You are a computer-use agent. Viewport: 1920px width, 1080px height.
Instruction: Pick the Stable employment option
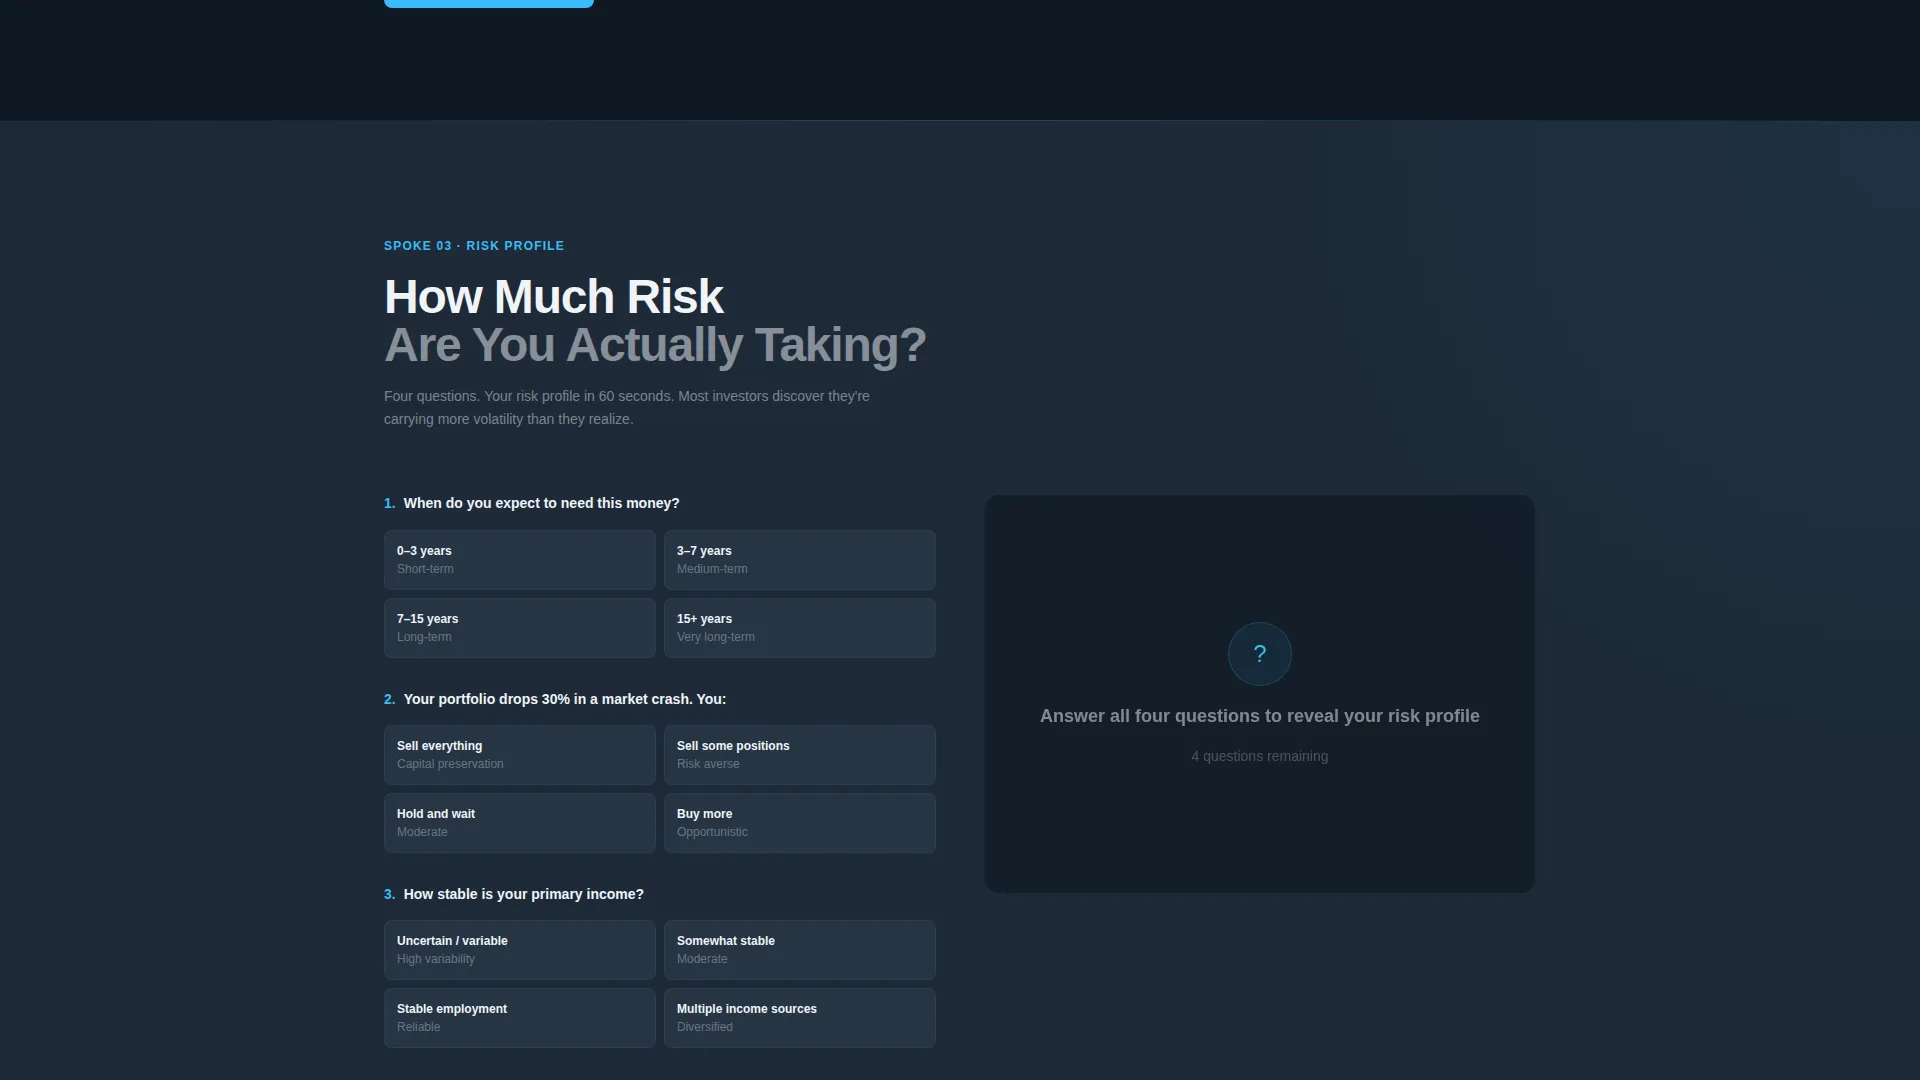(520, 1018)
